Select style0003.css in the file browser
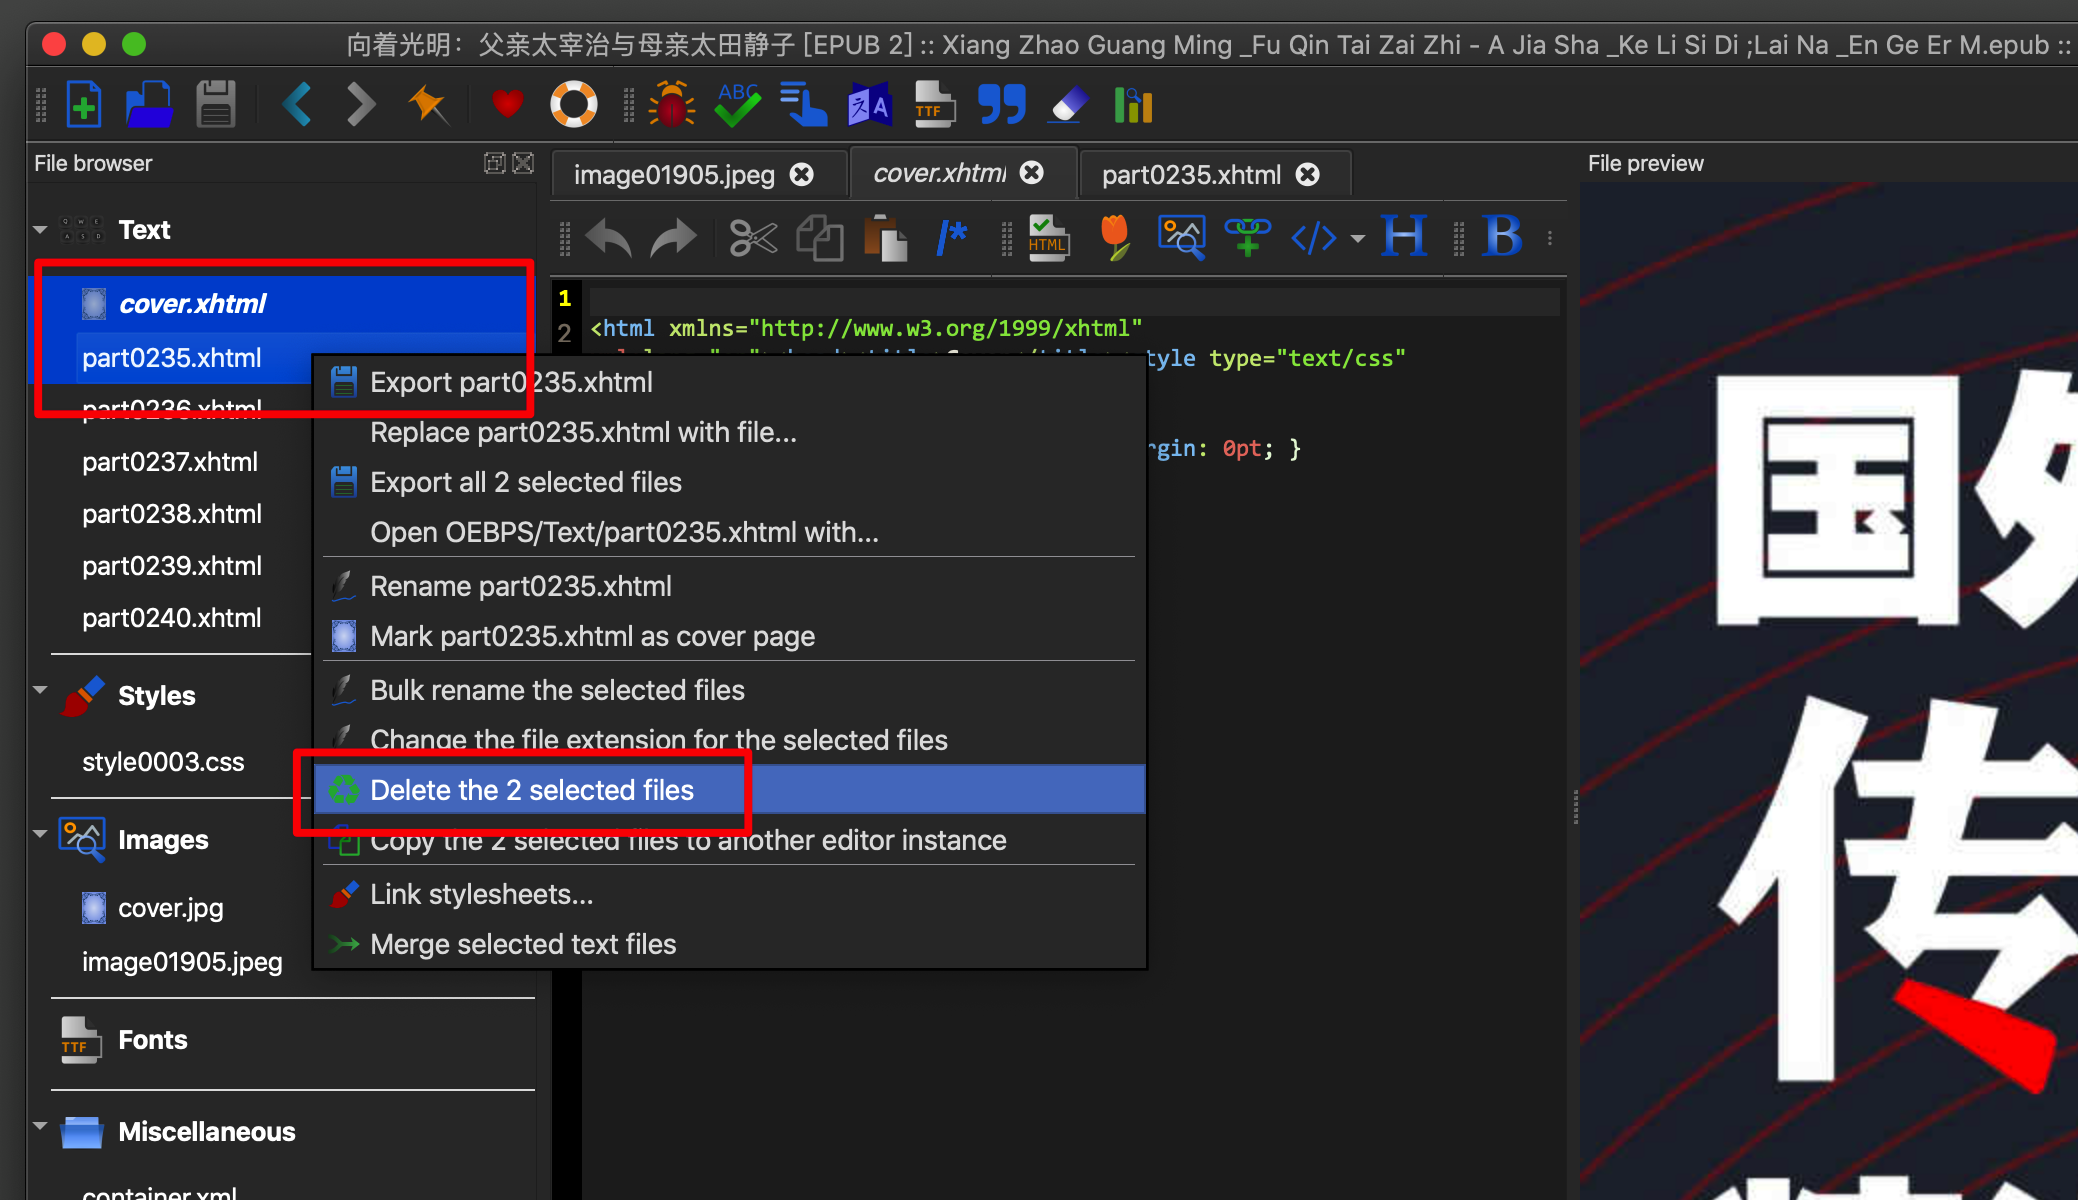 coord(163,762)
